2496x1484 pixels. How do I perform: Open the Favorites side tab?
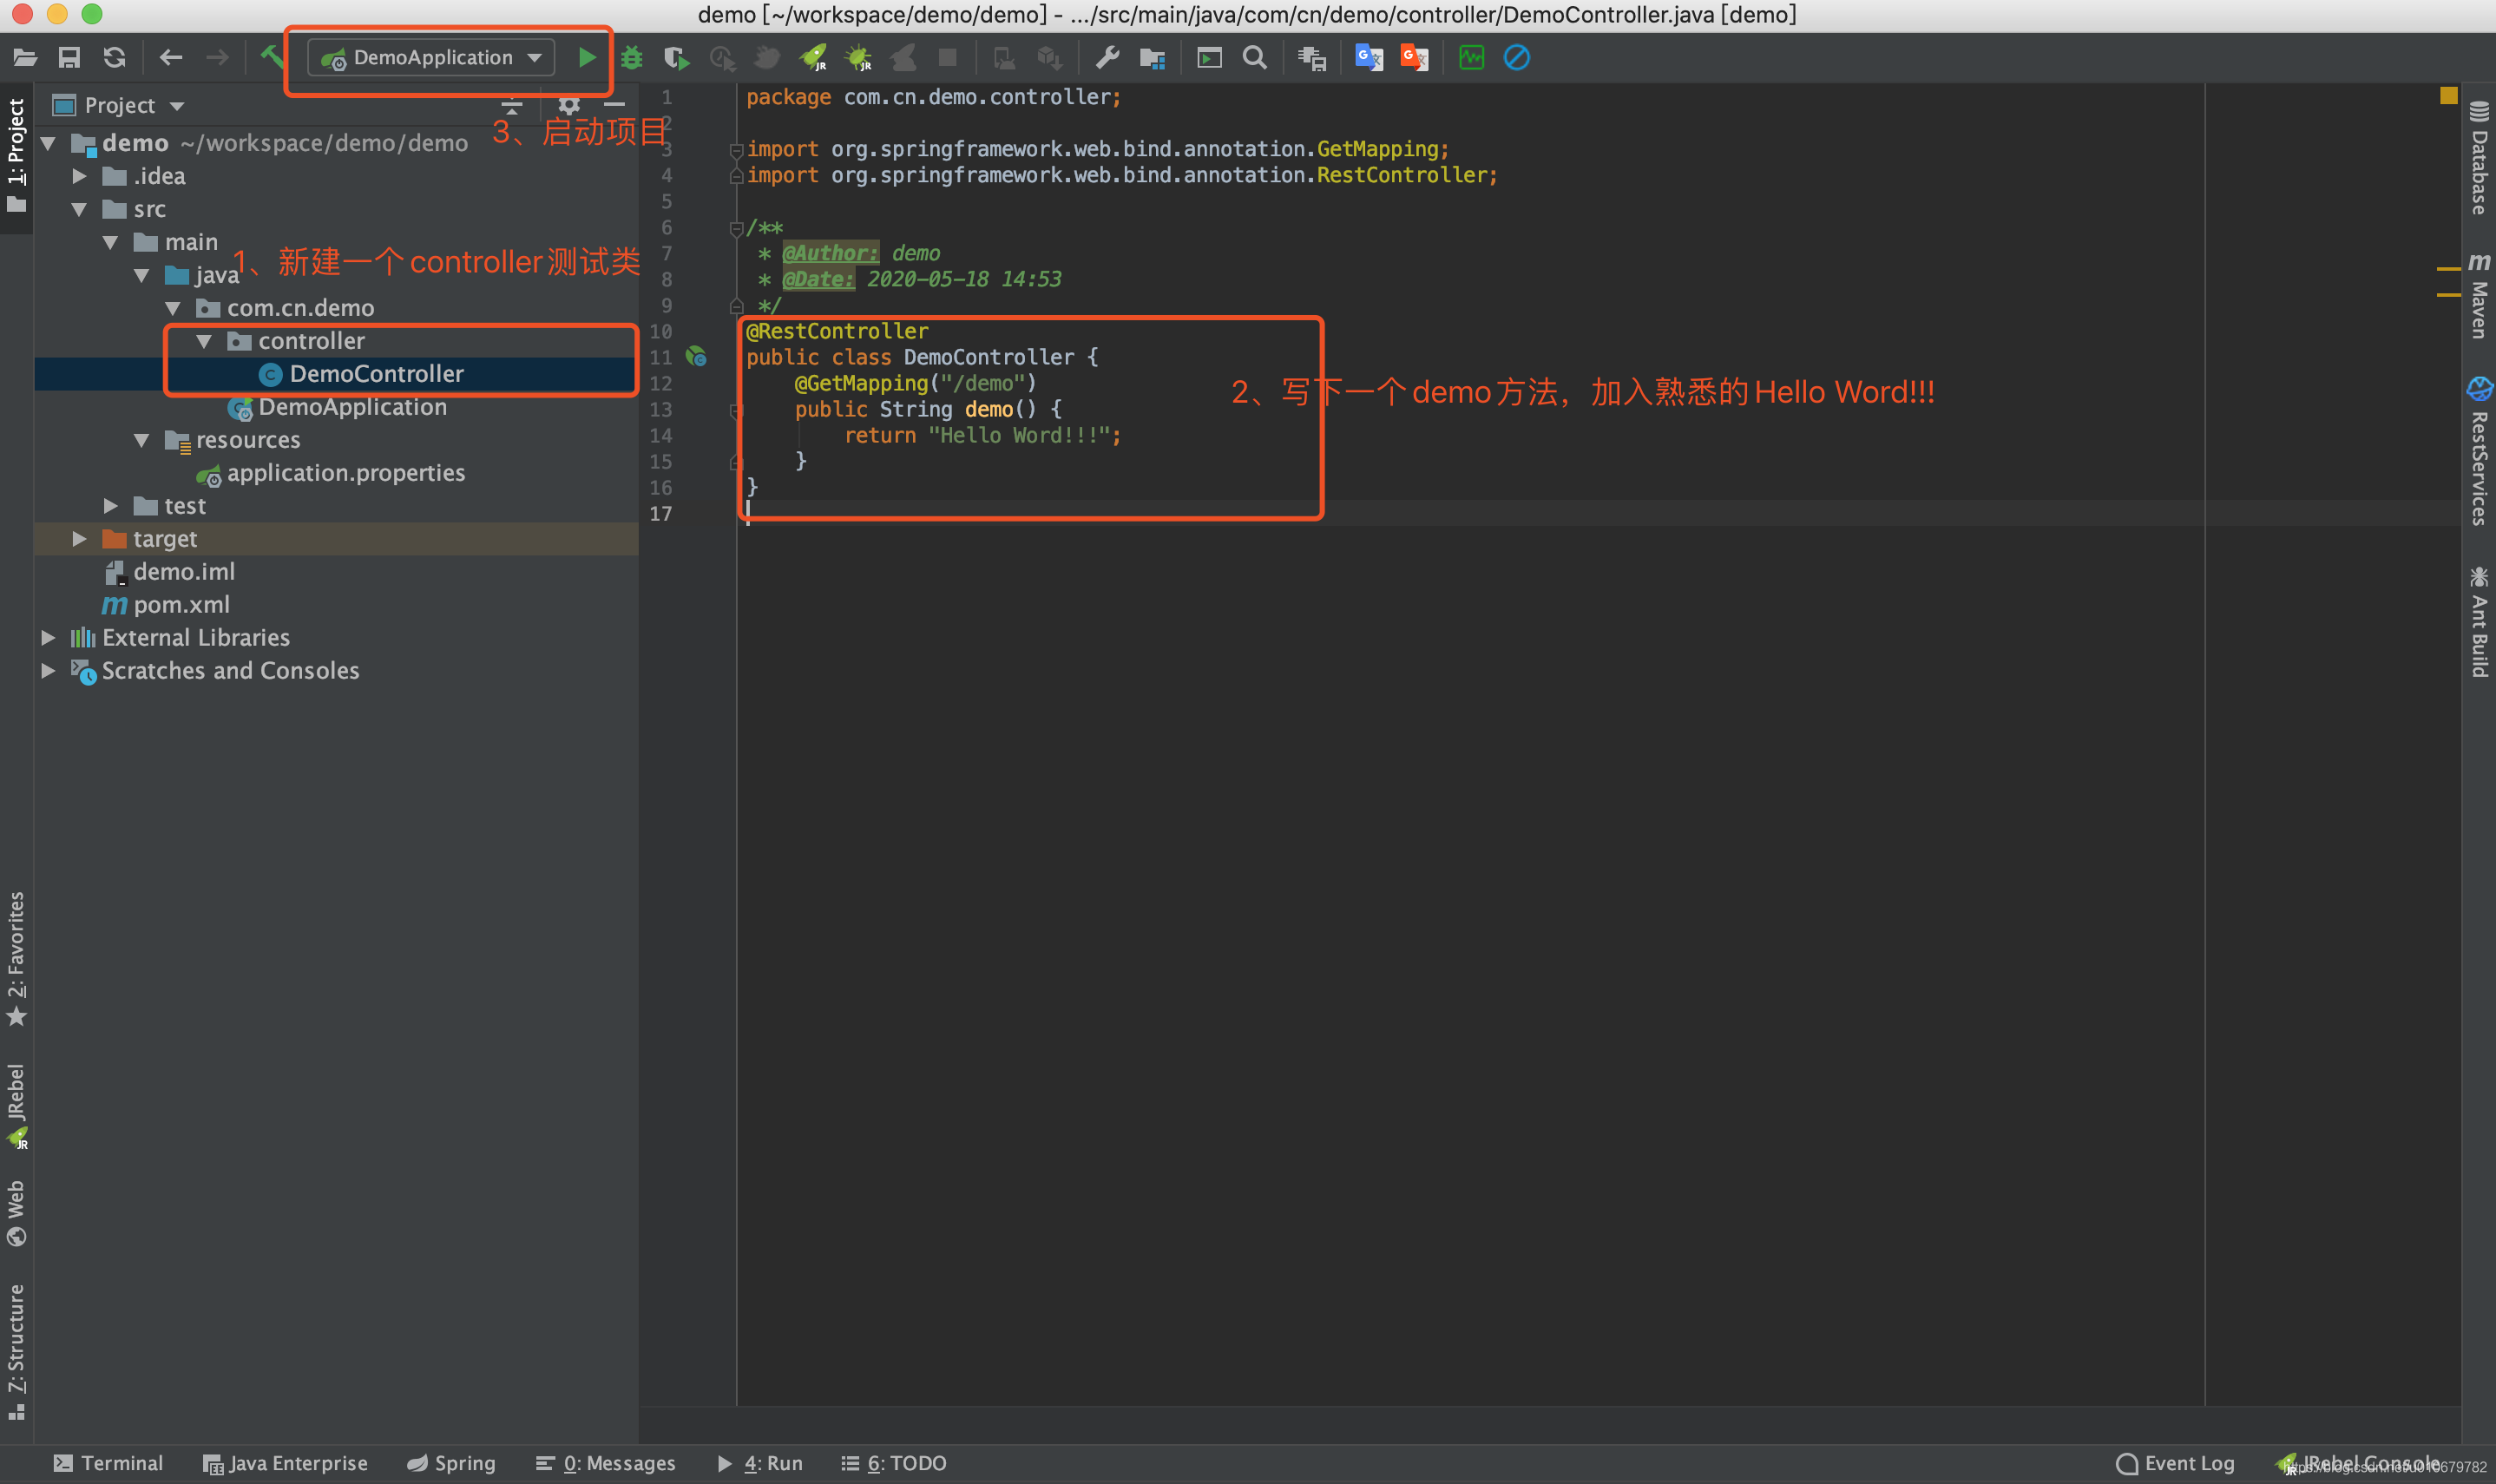16,960
